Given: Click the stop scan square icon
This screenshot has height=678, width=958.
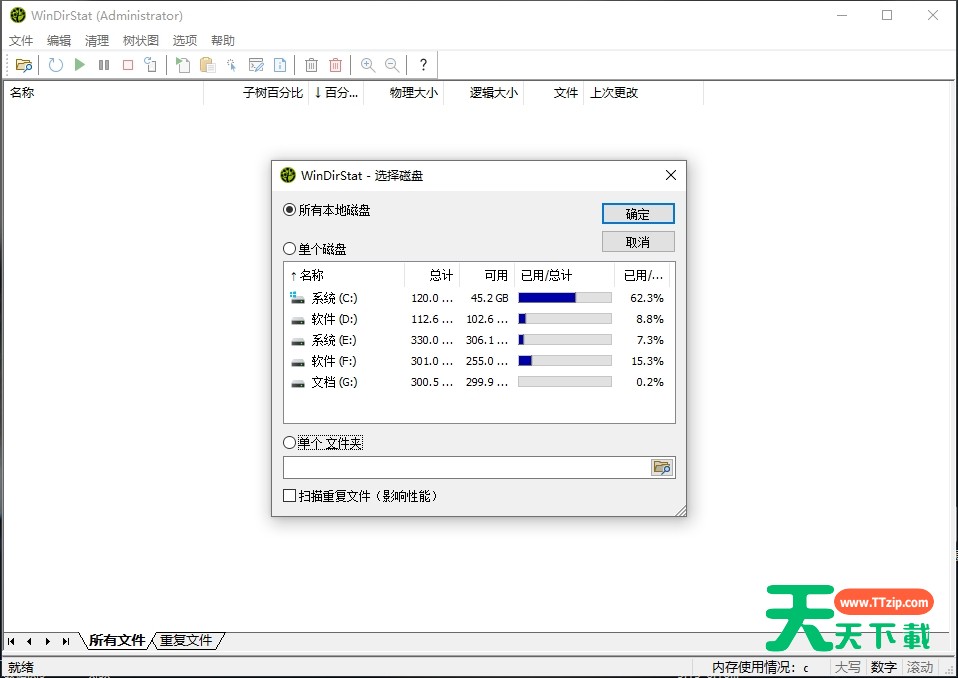Looking at the screenshot, I should pos(128,65).
